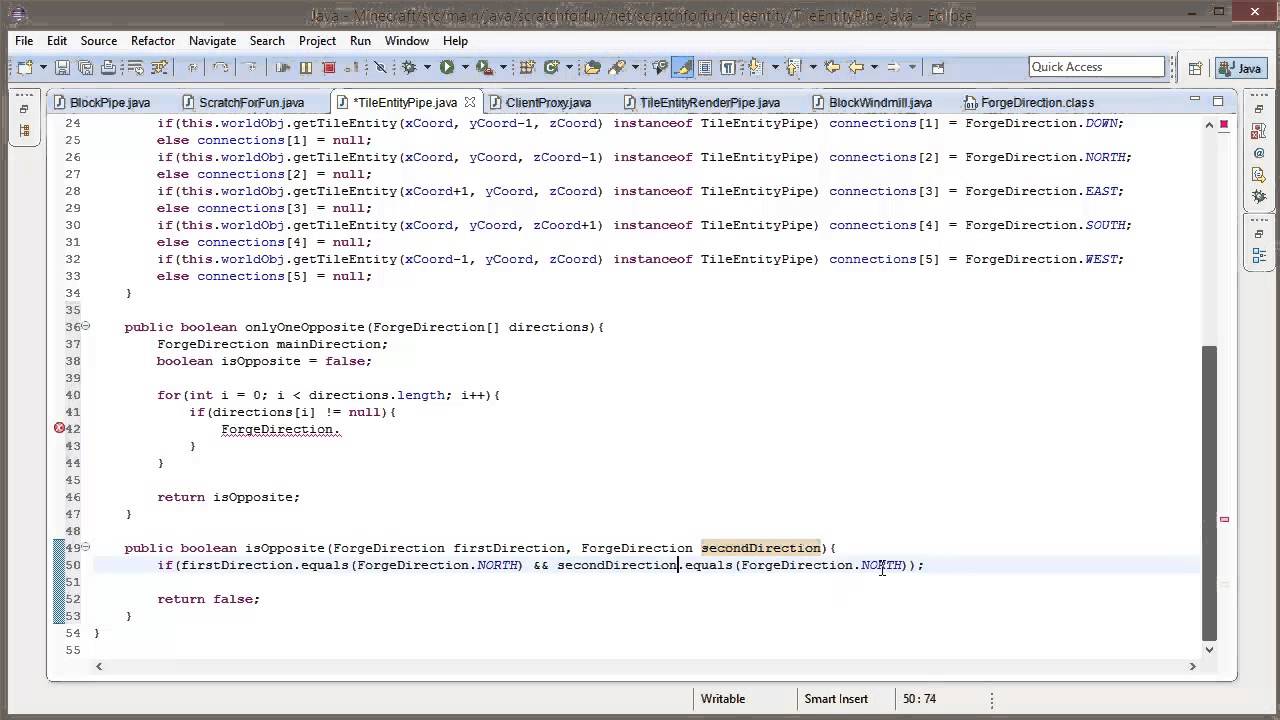This screenshot has height=720, width=1280.
Task: Open the Next Annotation dropdown arrow
Action: 775,67
